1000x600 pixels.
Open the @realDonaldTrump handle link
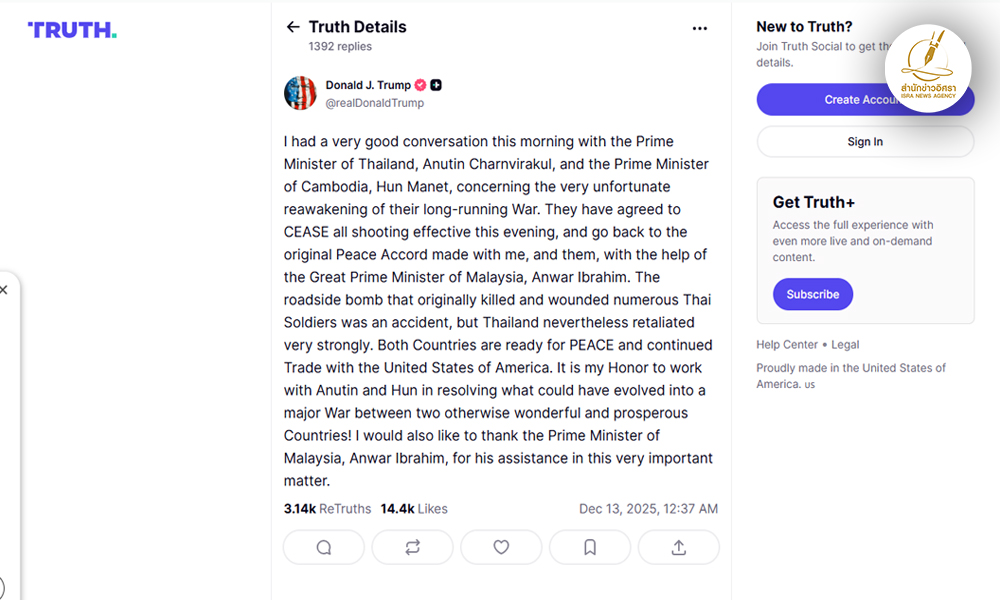(375, 103)
